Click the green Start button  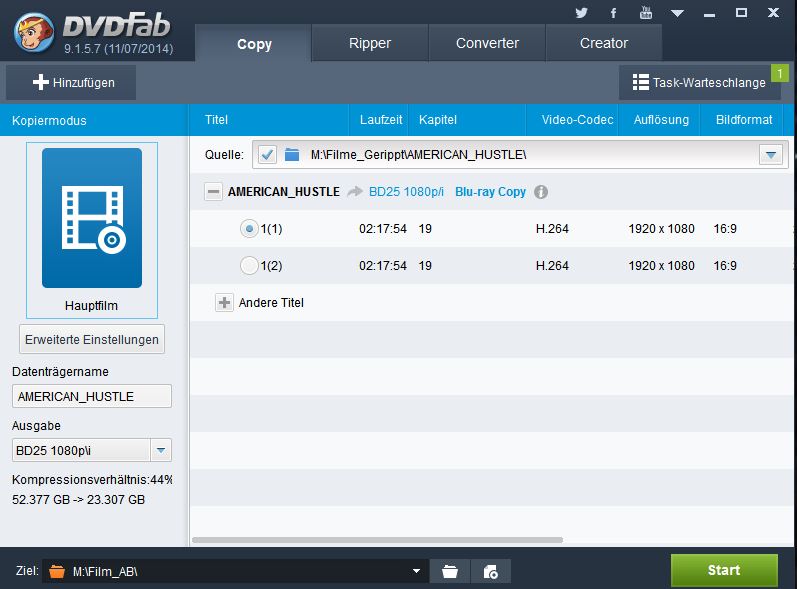tap(723, 570)
